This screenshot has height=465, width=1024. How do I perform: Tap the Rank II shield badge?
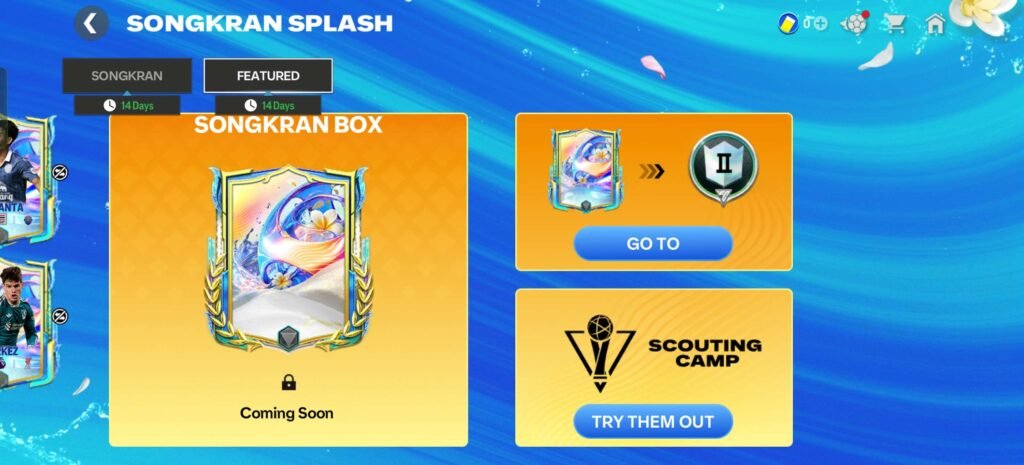point(723,167)
